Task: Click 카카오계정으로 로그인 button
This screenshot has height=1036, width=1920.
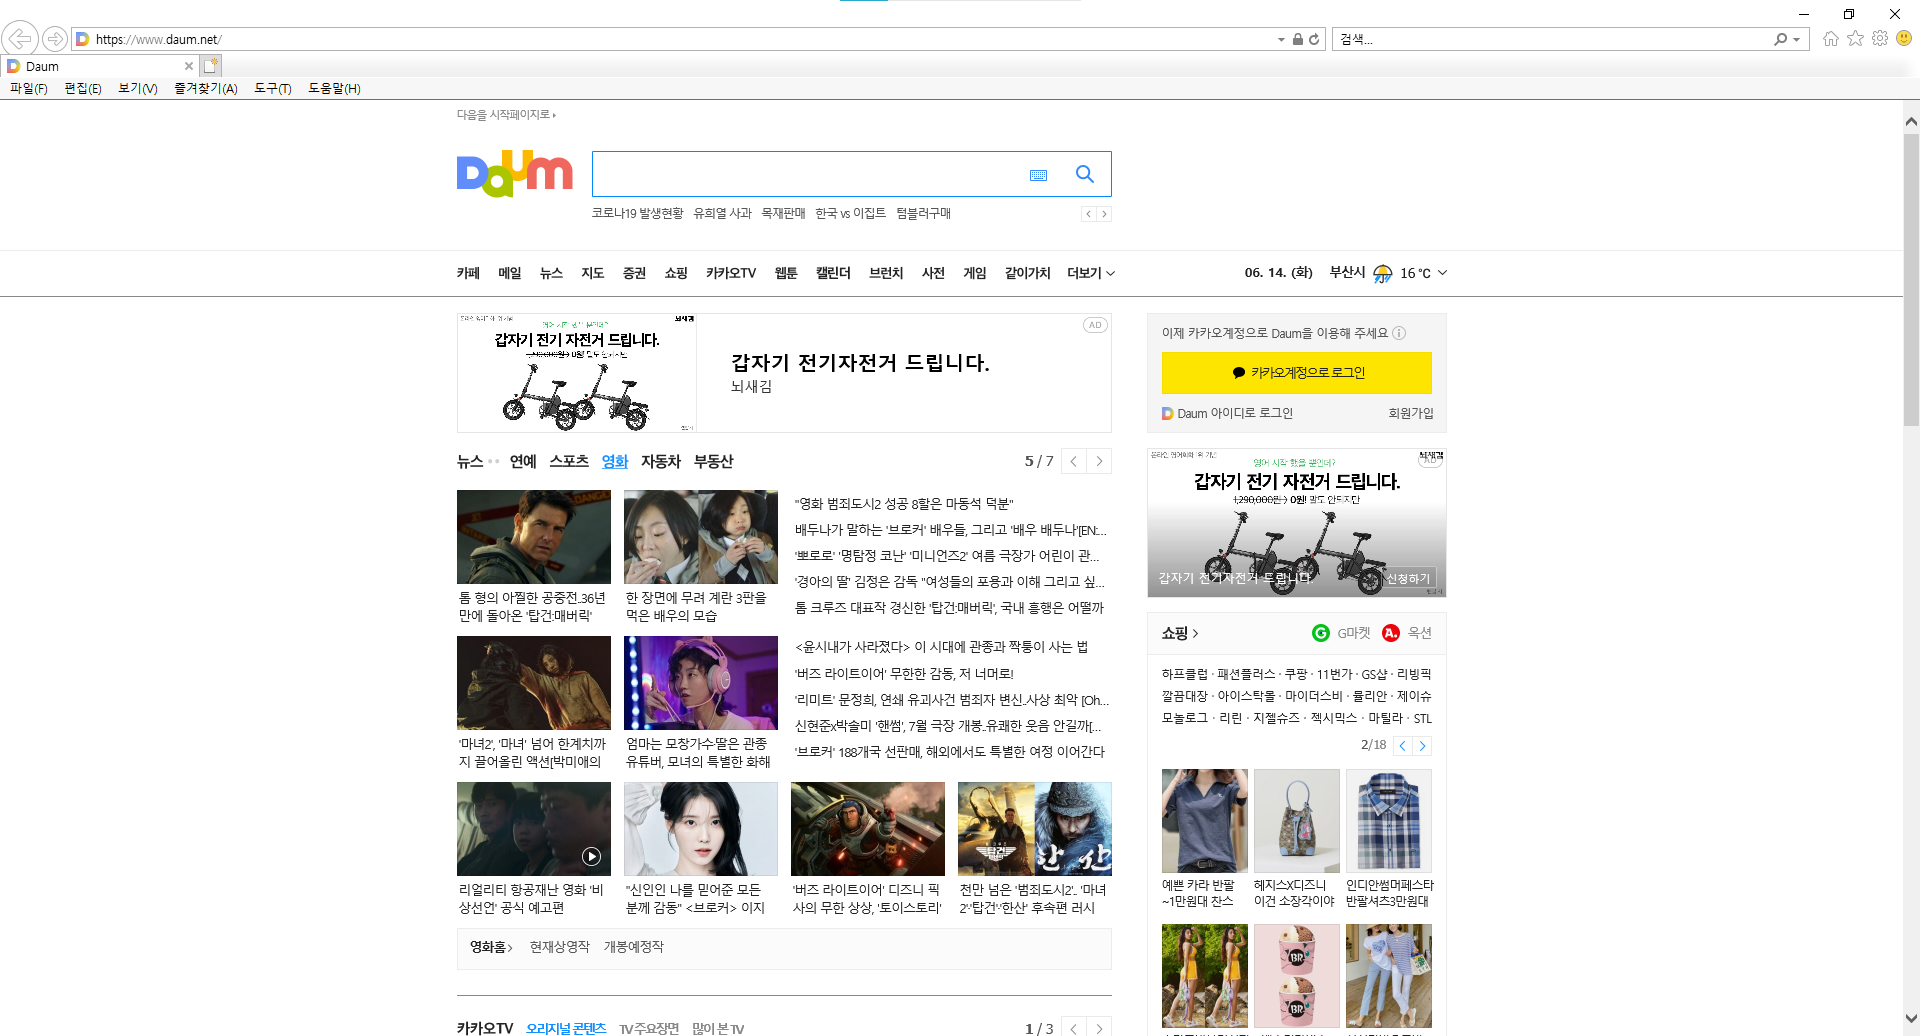Action: [1296, 373]
